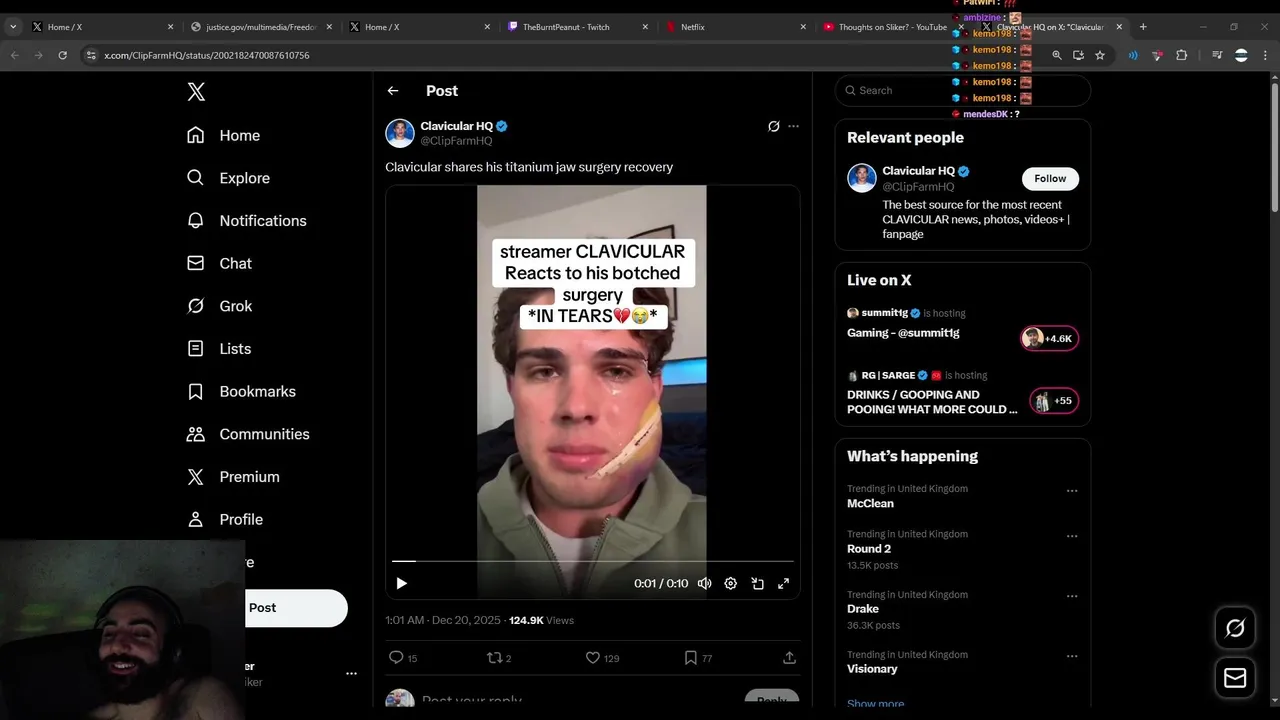The height and width of the screenshot is (720, 1280).
Task: Click the post timestamp Dec 20, 2025
Action: [x=443, y=620]
